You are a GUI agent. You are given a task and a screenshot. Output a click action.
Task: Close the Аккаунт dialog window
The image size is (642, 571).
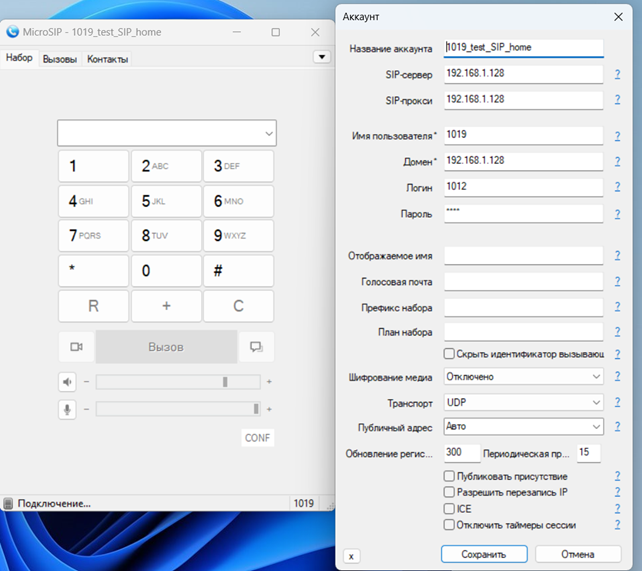point(618,17)
